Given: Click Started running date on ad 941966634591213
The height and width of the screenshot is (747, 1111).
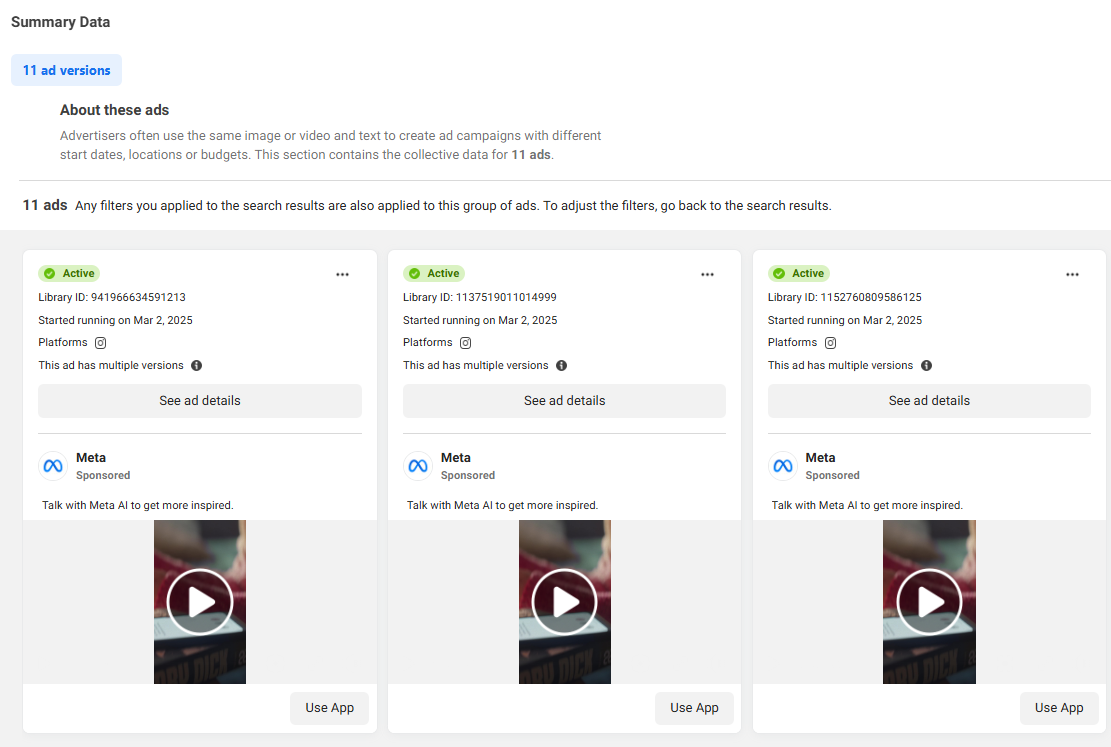Looking at the screenshot, I should [115, 320].
